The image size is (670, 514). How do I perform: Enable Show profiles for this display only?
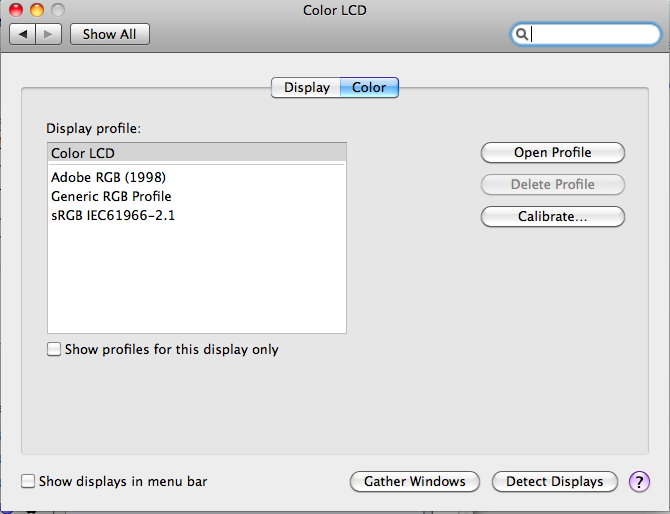pos(54,349)
